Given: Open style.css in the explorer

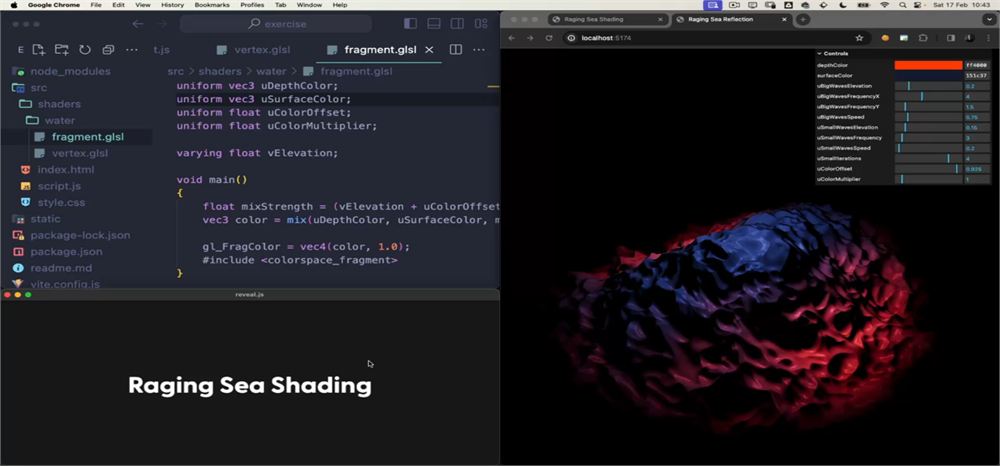Looking at the screenshot, I should point(61,202).
